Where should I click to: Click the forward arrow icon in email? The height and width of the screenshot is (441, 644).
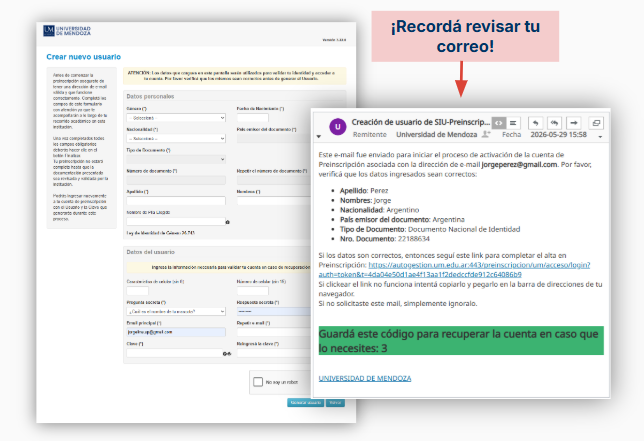(574, 123)
